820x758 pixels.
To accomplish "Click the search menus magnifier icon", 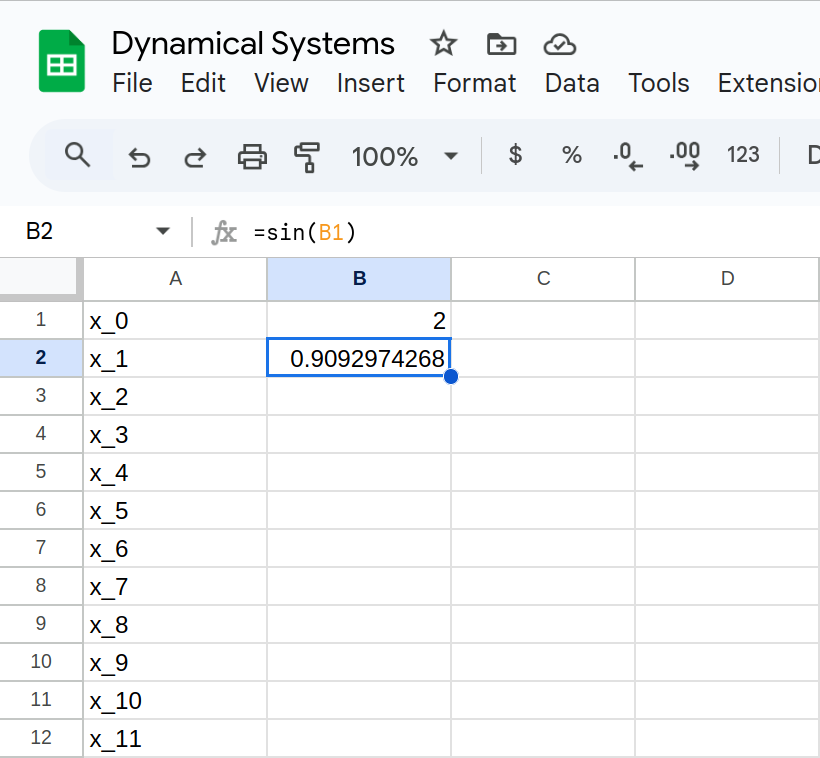I will tap(77, 155).
